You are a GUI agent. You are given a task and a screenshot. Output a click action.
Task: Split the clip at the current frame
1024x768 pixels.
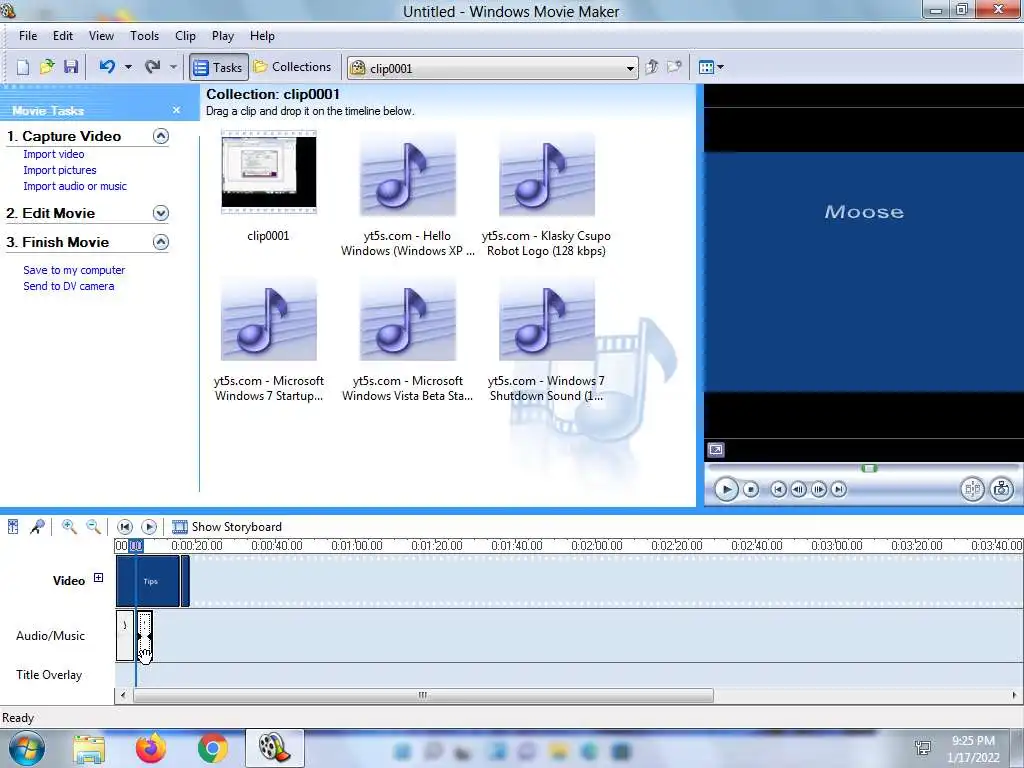[972, 489]
